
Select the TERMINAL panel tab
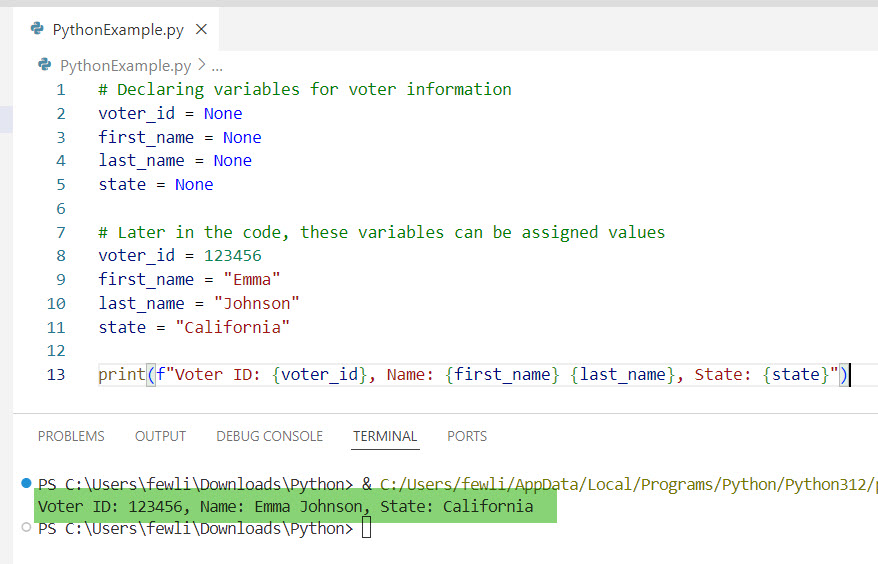(x=385, y=436)
